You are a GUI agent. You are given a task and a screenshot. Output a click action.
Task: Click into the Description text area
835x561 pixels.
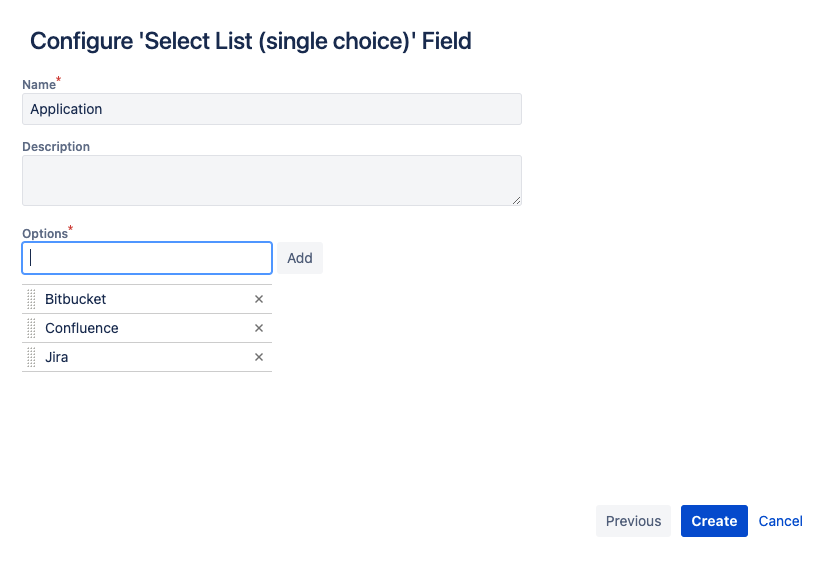[x=272, y=180]
